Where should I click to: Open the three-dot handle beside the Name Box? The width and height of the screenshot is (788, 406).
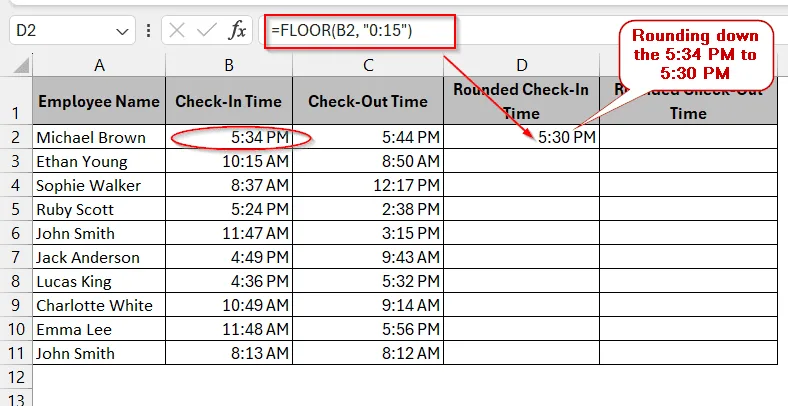[148, 31]
